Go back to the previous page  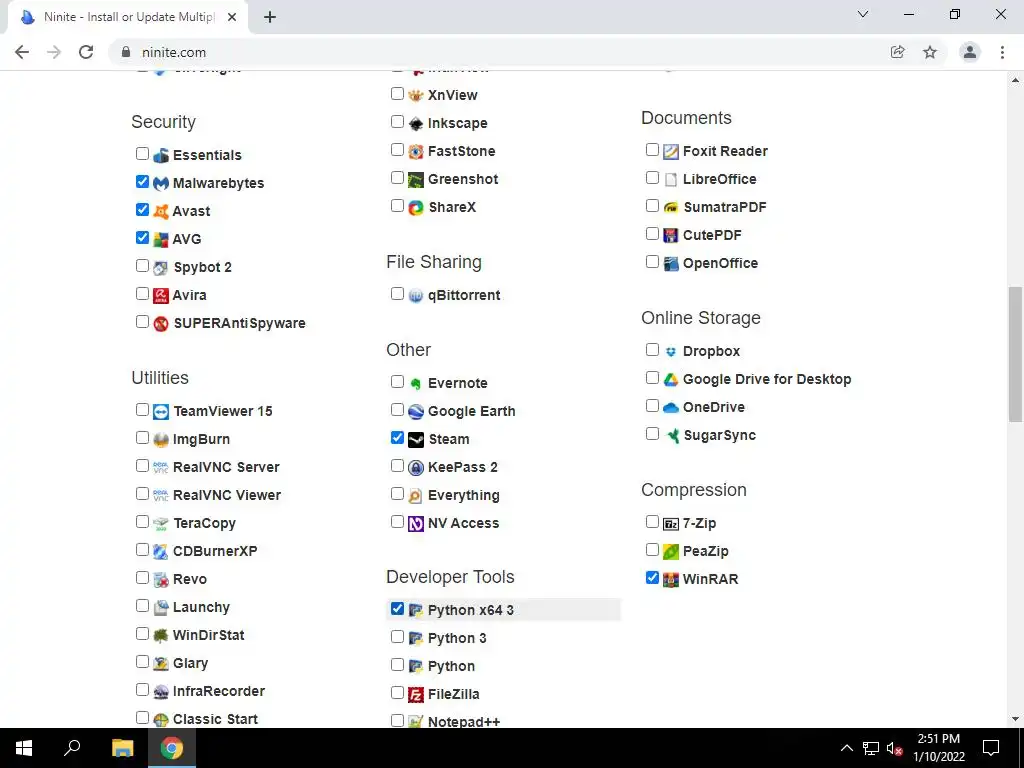[22, 52]
